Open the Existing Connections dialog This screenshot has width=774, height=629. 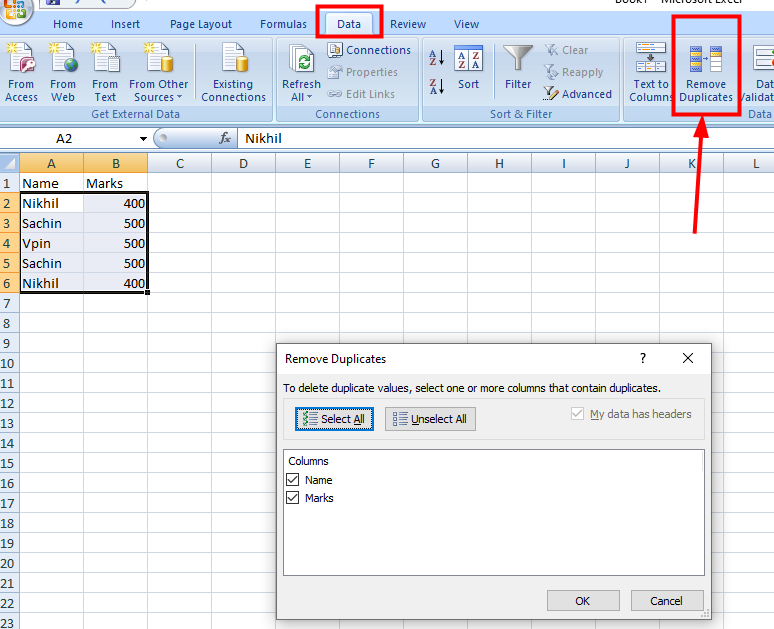(x=233, y=72)
